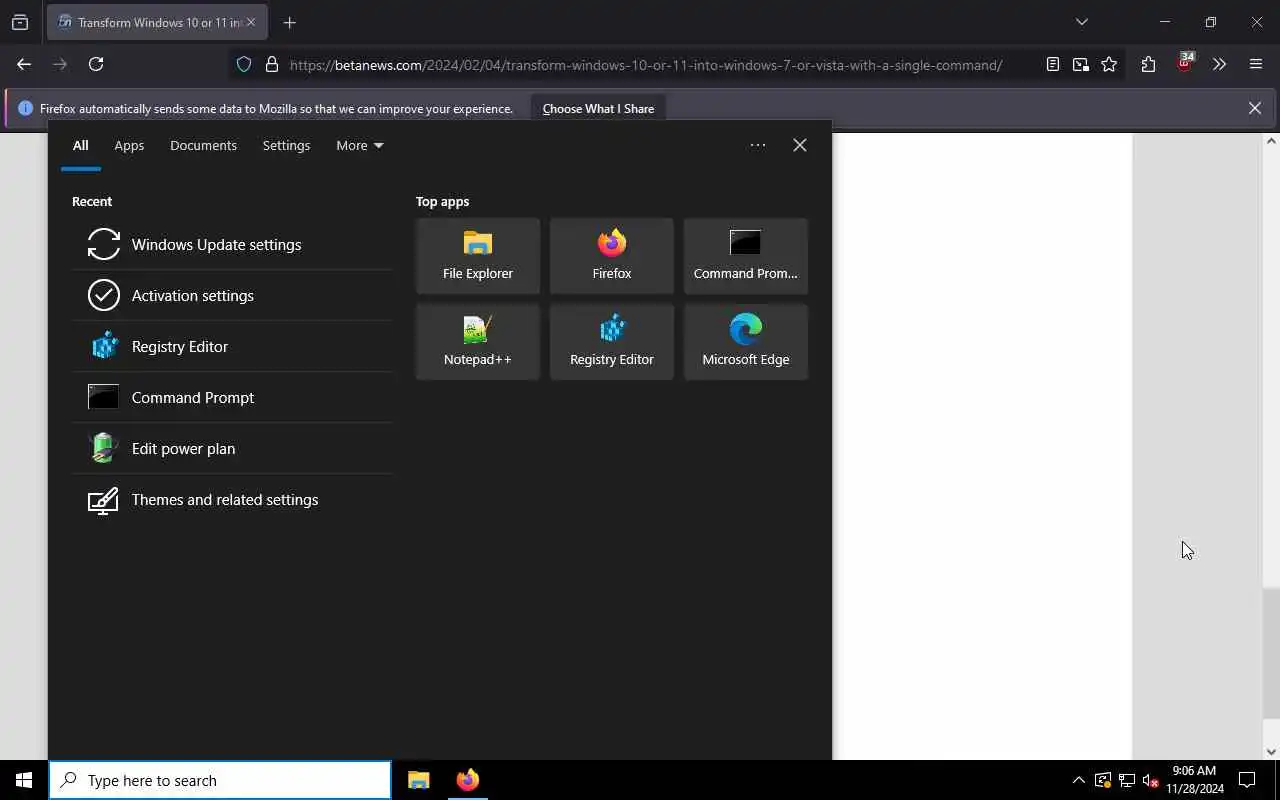This screenshot has height=800, width=1280.
Task: Toggle Firefox reader view
Action: 1053,64
